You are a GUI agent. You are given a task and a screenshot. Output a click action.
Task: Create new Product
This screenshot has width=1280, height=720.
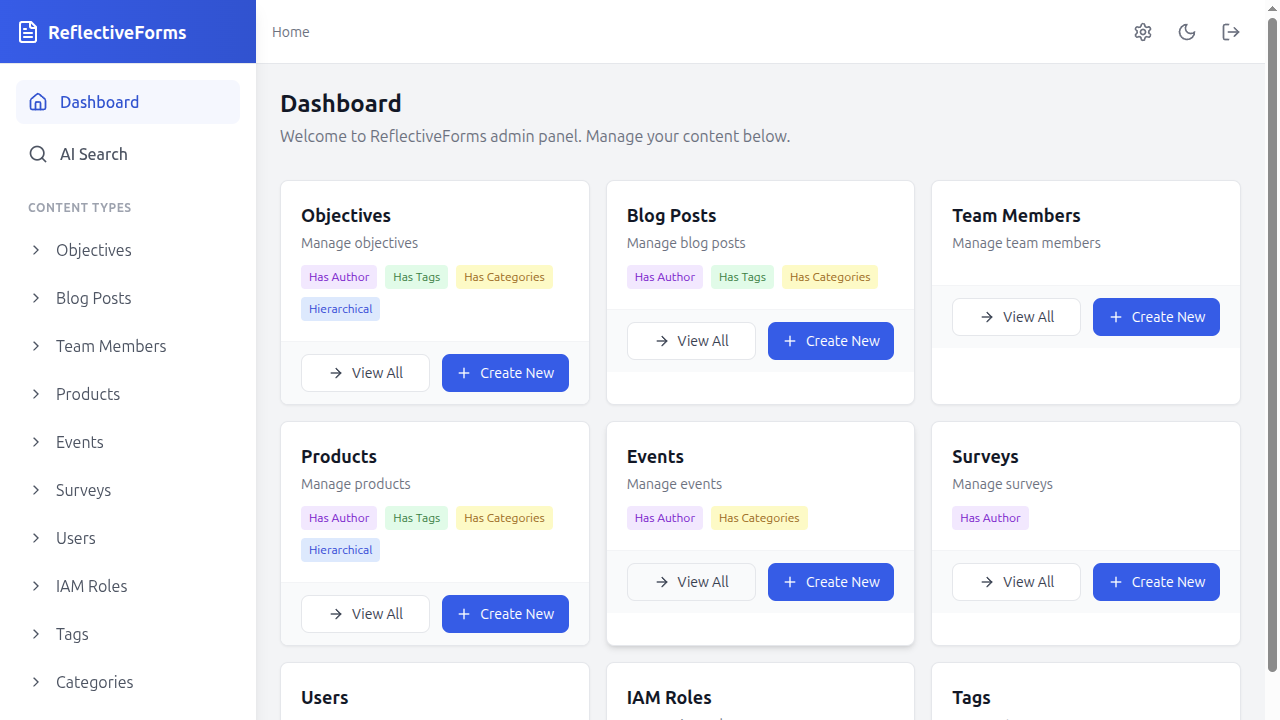coord(505,614)
